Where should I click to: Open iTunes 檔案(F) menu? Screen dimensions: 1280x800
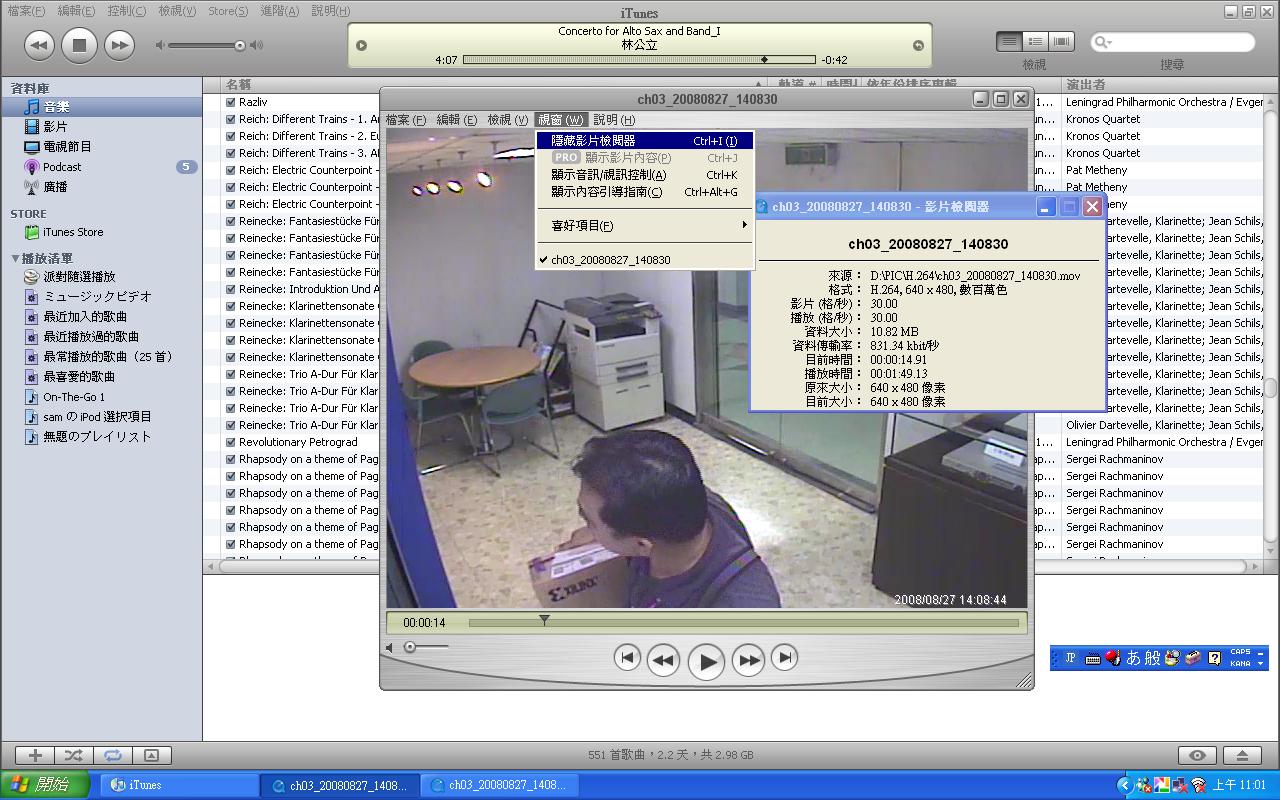pos(26,11)
